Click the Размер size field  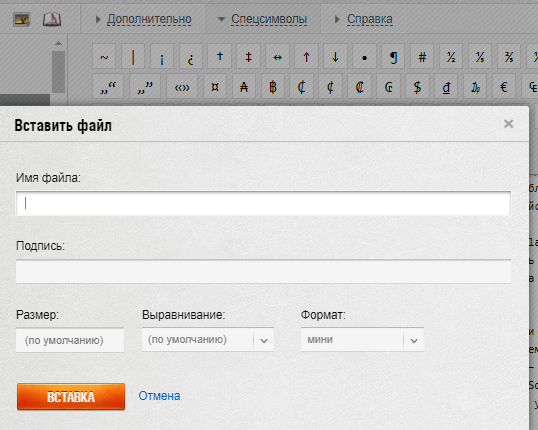point(70,340)
